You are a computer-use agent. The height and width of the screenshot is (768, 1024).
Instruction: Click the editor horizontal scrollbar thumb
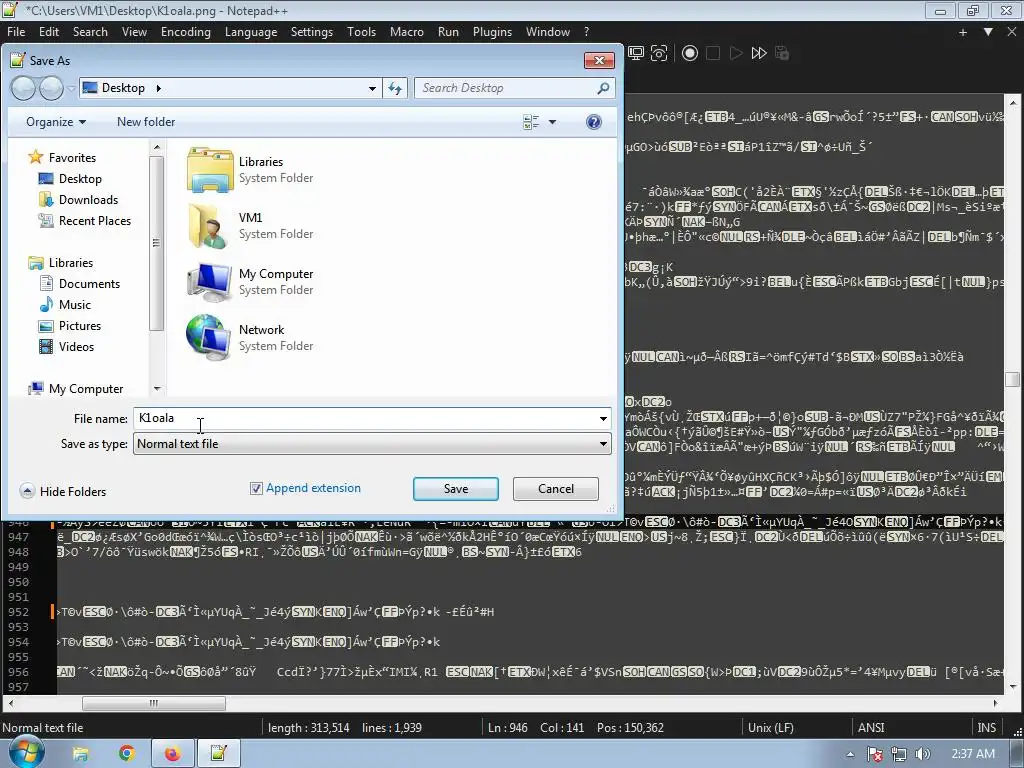coord(153,703)
